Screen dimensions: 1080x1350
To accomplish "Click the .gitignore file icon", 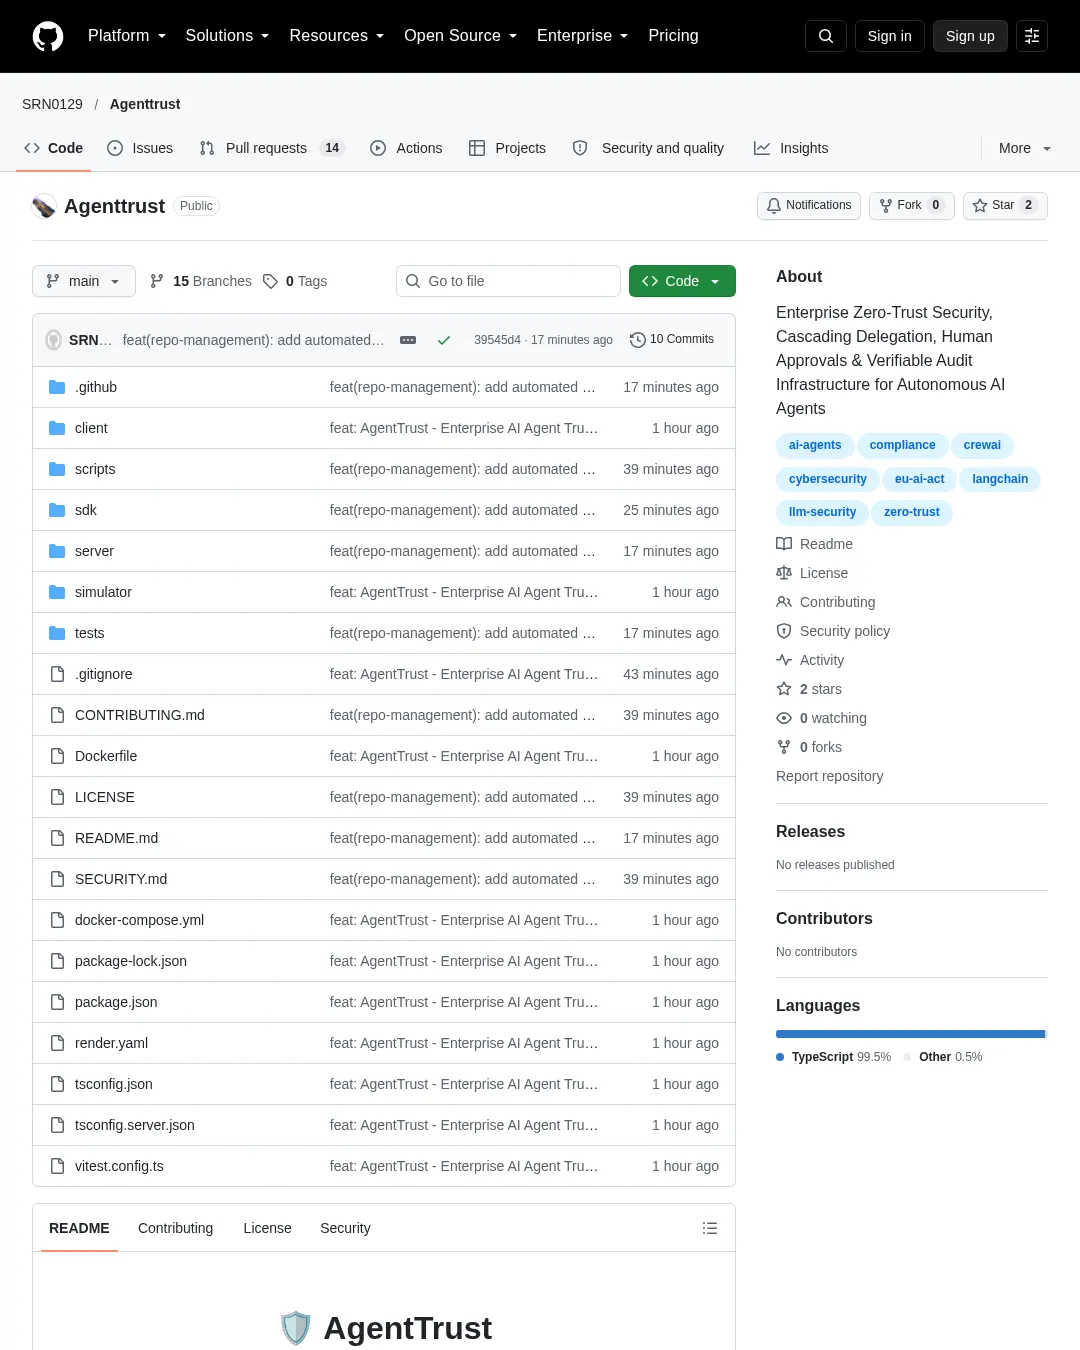I will (57, 674).
